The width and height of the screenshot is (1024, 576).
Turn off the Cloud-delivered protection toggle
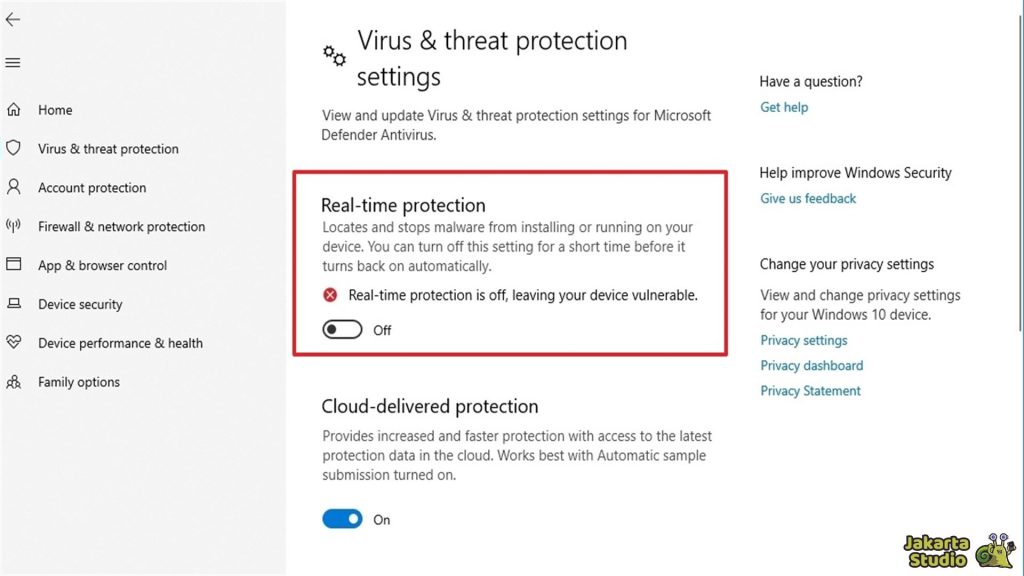click(x=341, y=519)
